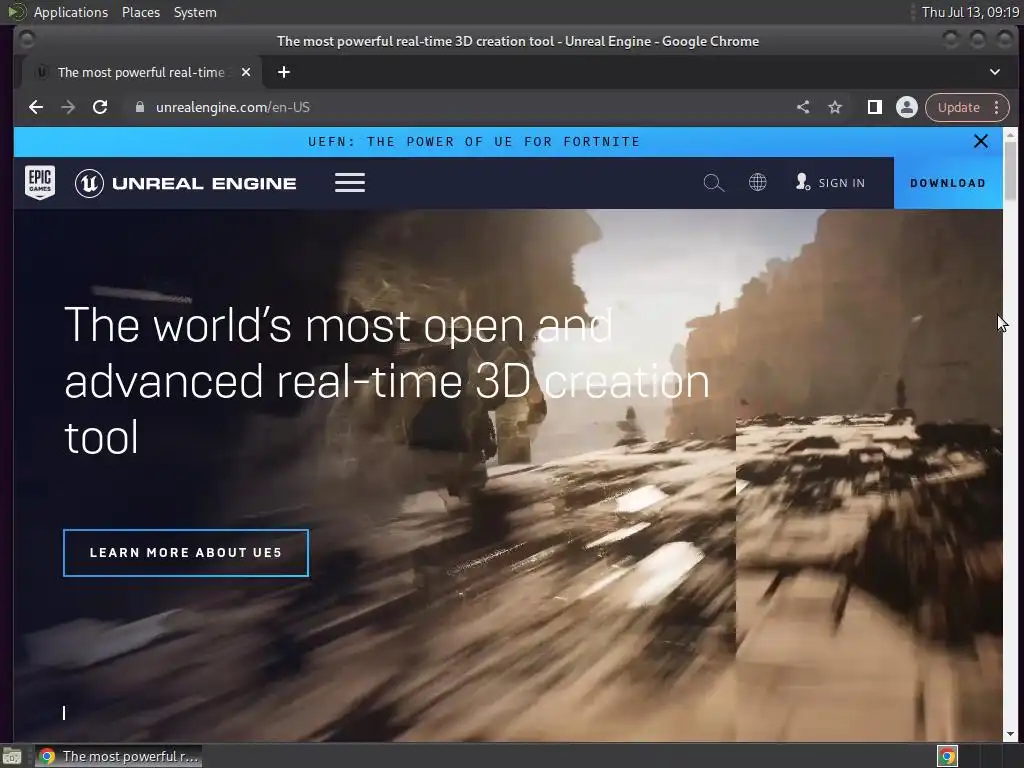Click the page vertical scrollbar thumb
The image size is (1024, 768).
pos(1010,170)
